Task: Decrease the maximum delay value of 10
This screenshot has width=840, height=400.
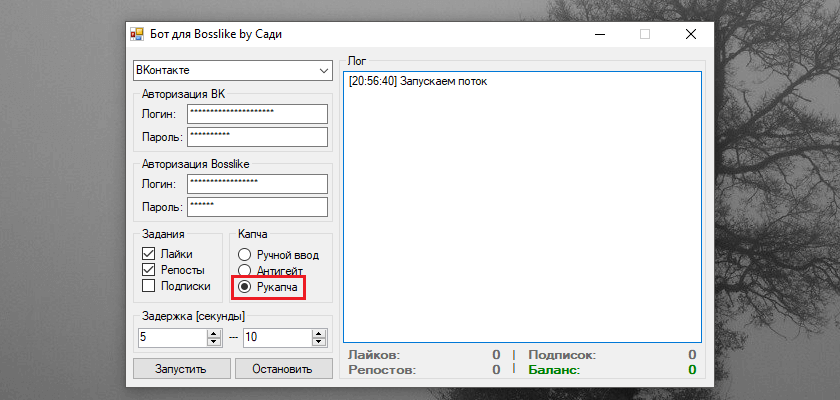Action: 319,342
